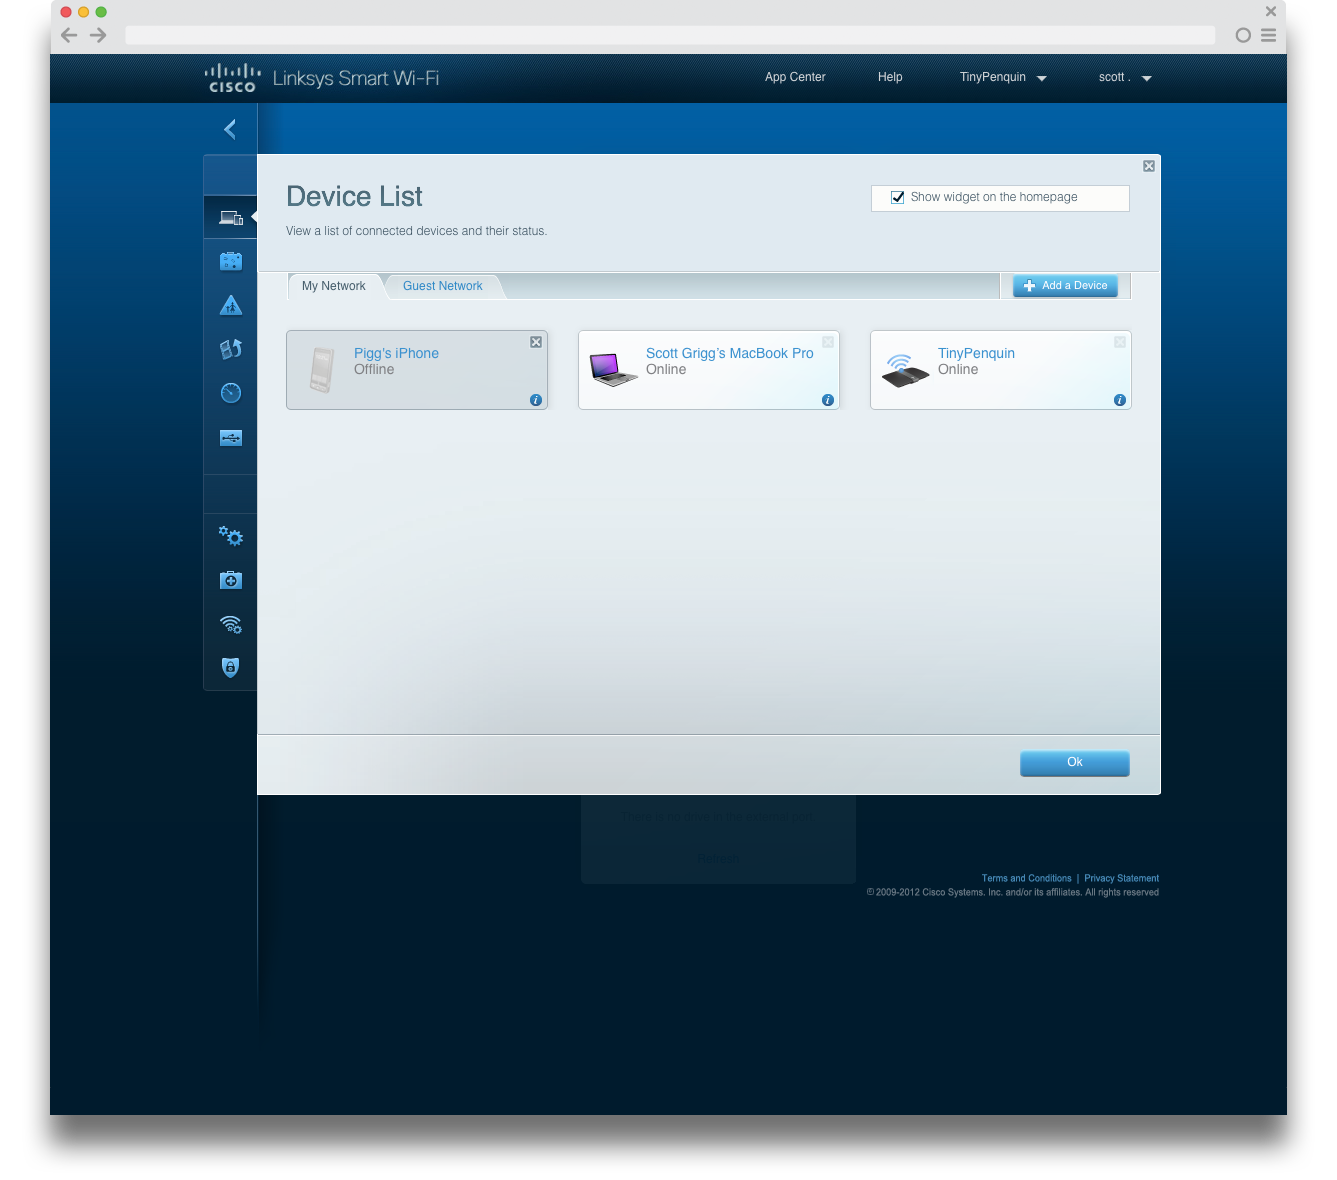
Task: Open the Wireless settings icon
Action: 231,625
